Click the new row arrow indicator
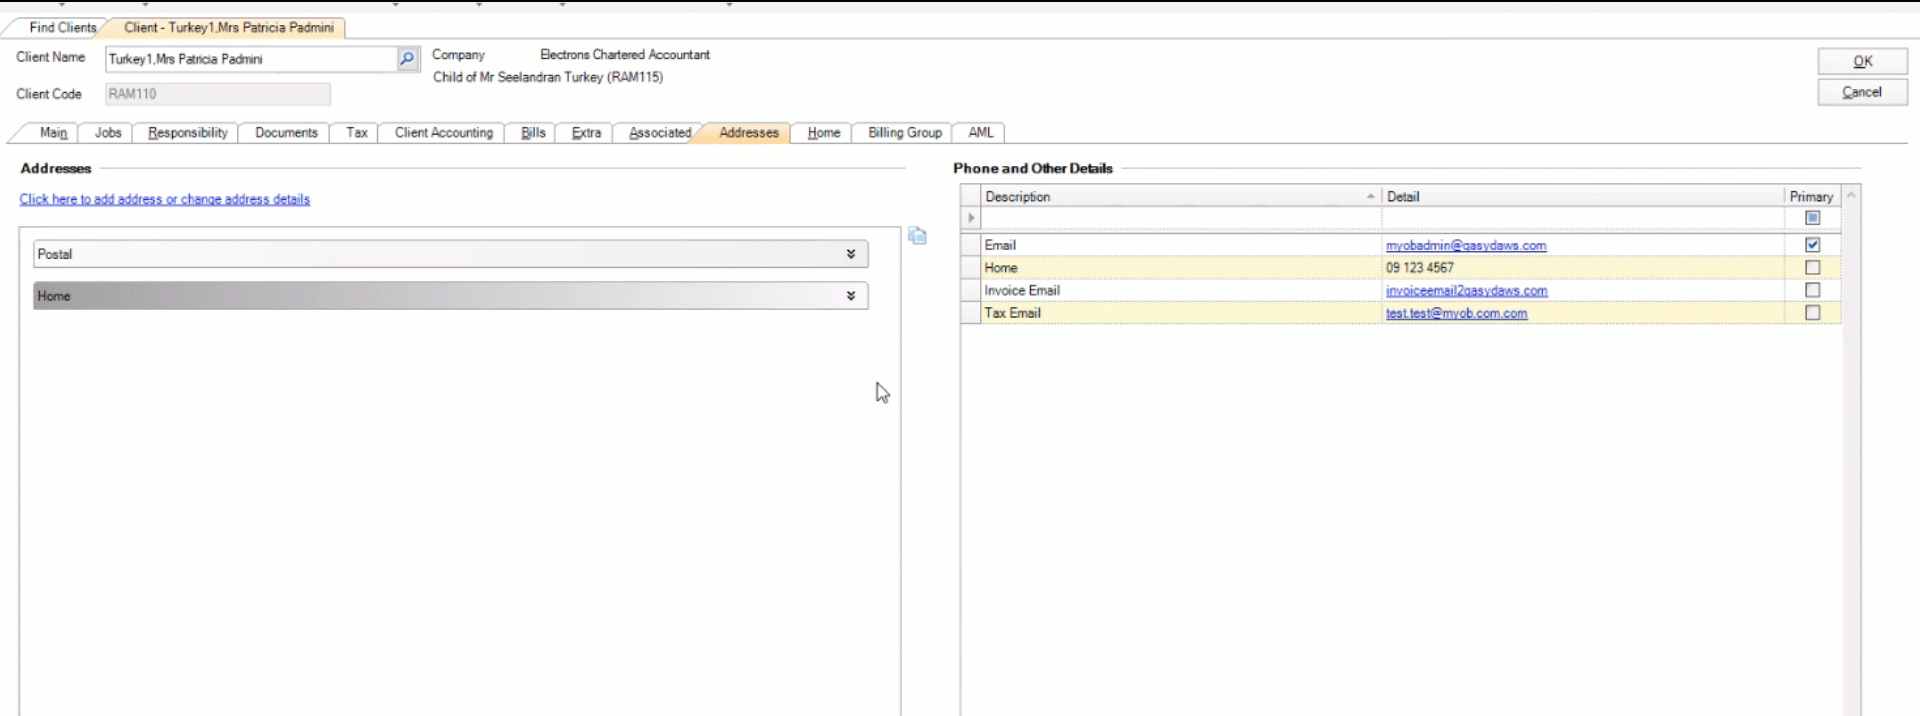This screenshot has width=1920, height=716. click(x=970, y=218)
